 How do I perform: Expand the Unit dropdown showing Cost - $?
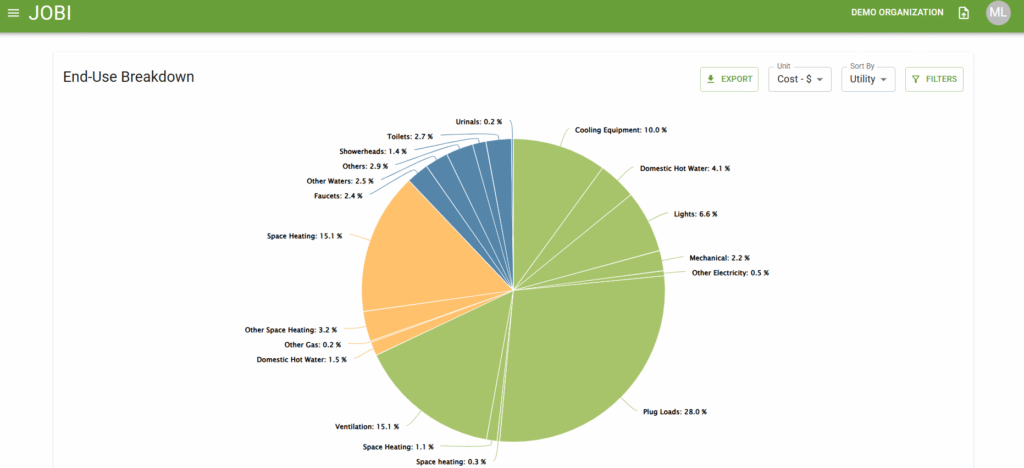click(799, 79)
